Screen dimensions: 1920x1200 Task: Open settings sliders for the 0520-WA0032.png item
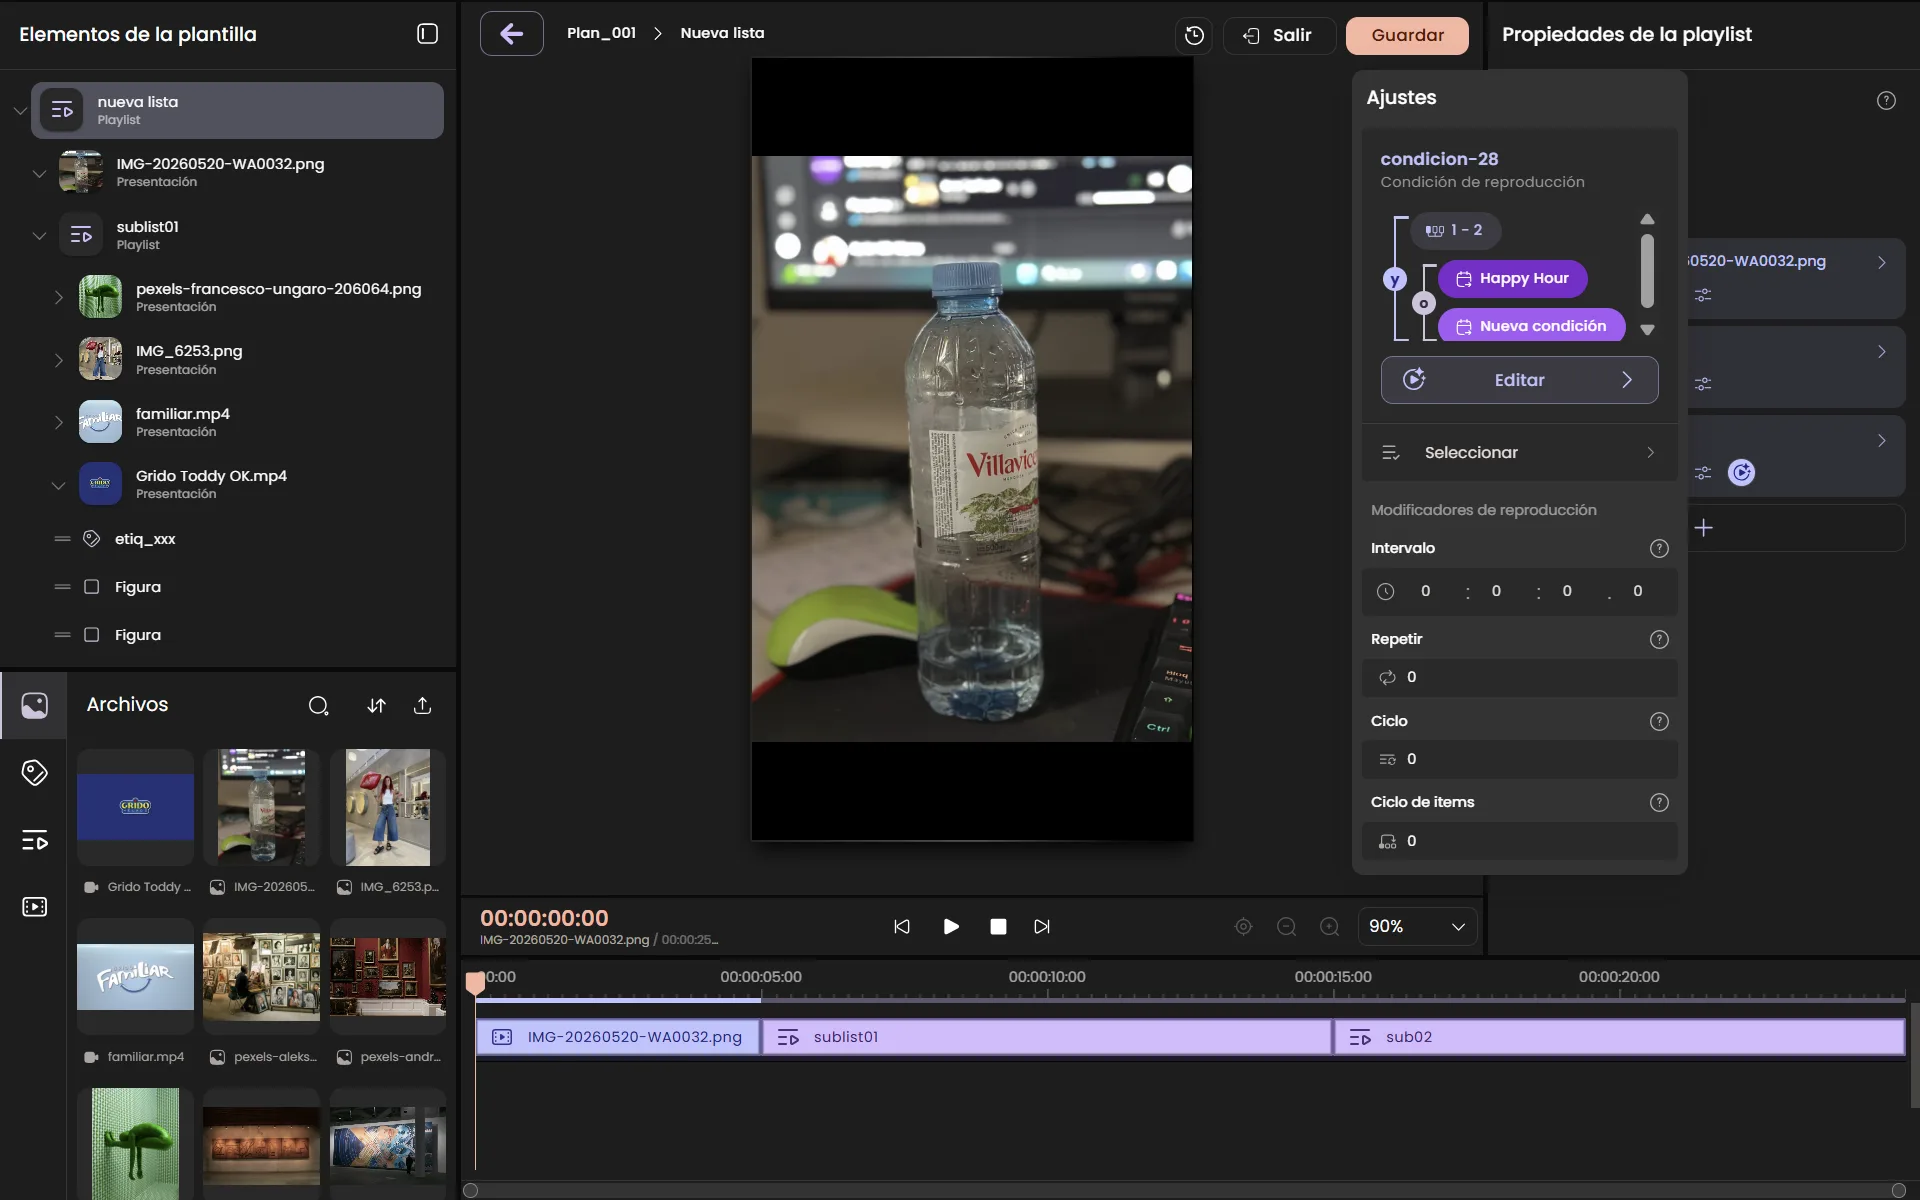coord(1703,295)
